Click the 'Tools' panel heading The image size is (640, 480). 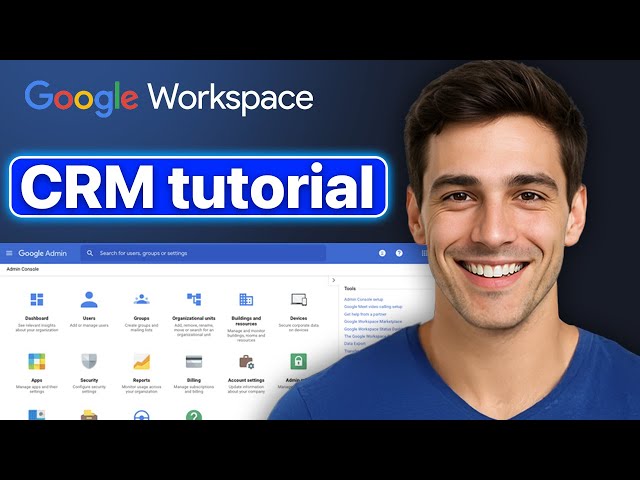tap(350, 289)
